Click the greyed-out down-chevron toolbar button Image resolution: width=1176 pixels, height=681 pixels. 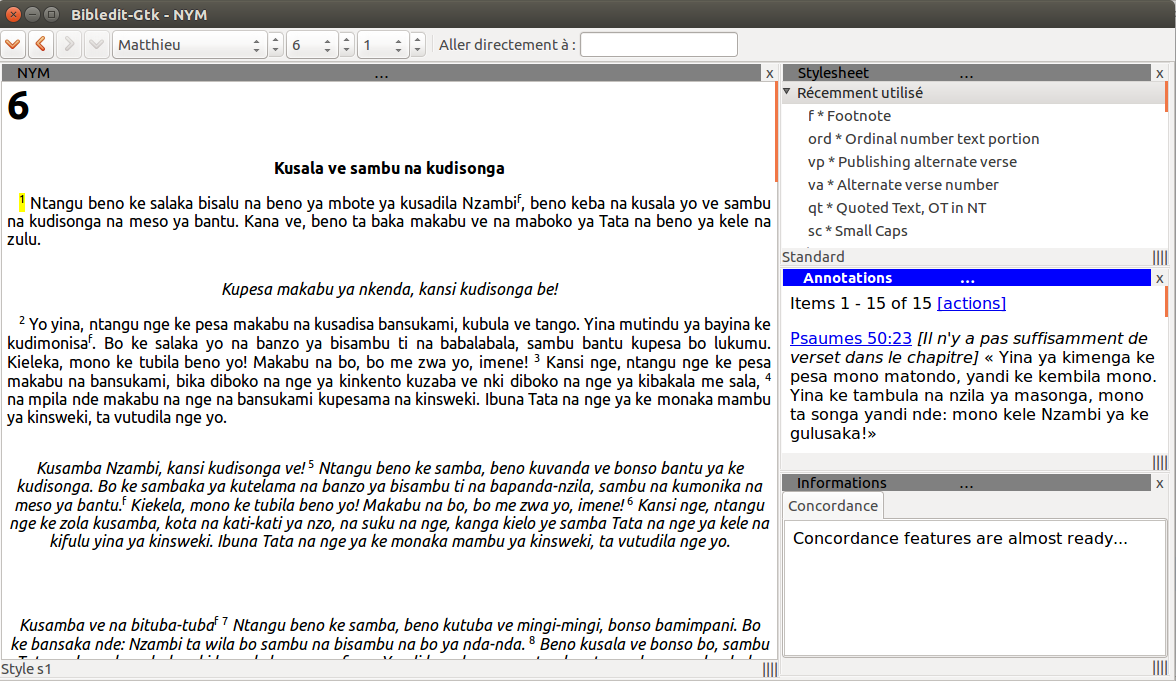(97, 45)
